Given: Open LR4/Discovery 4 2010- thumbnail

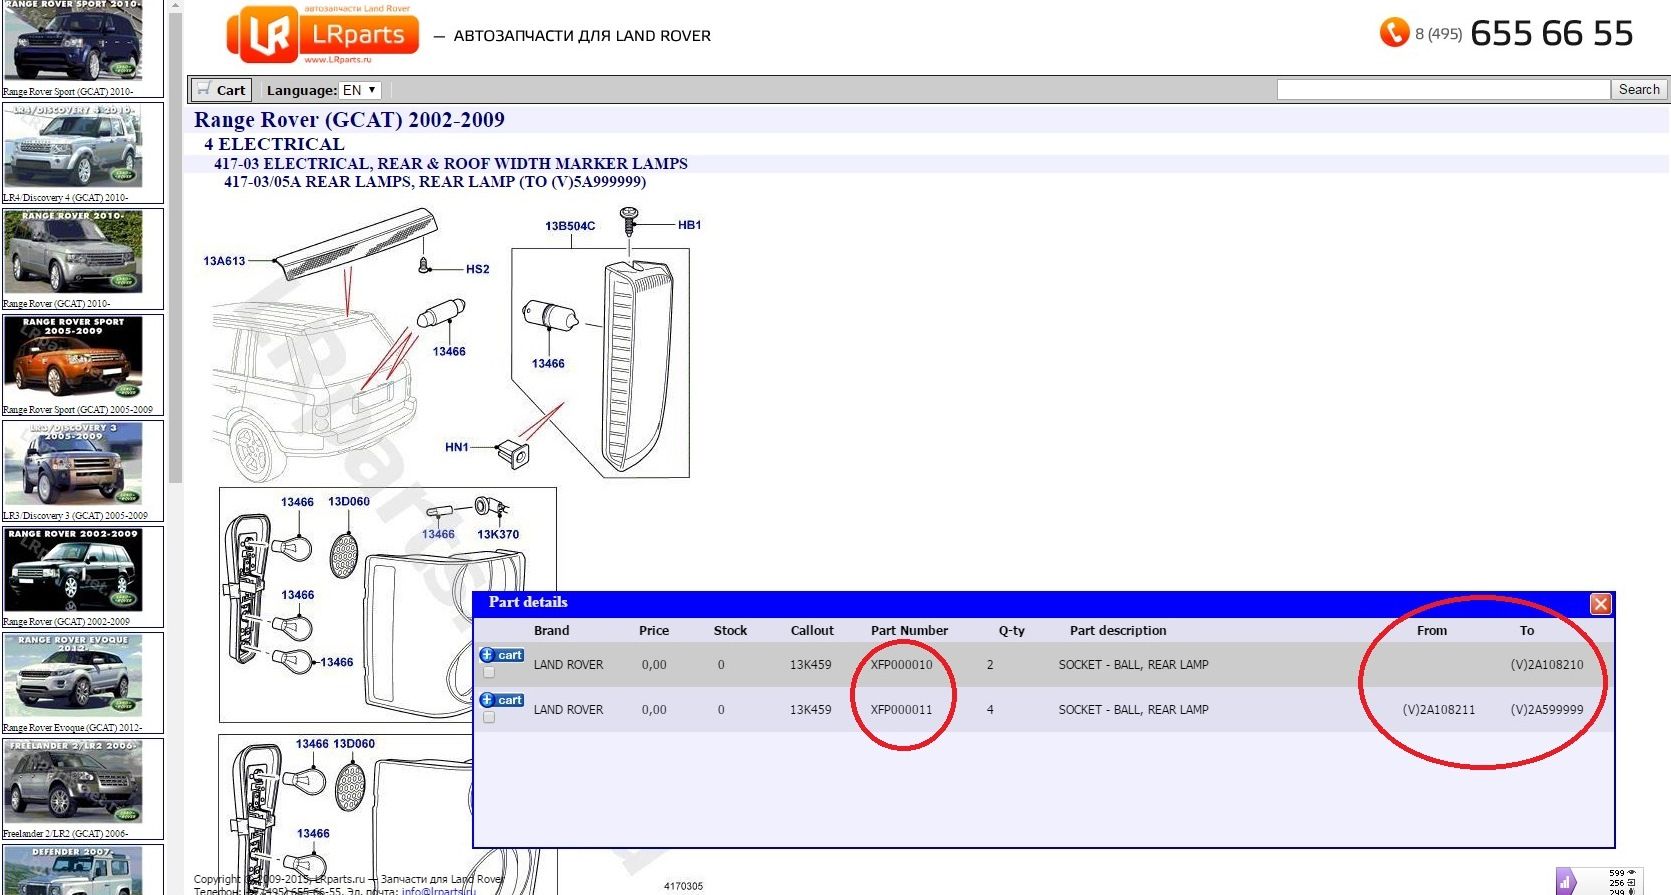Looking at the screenshot, I should [73, 147].
